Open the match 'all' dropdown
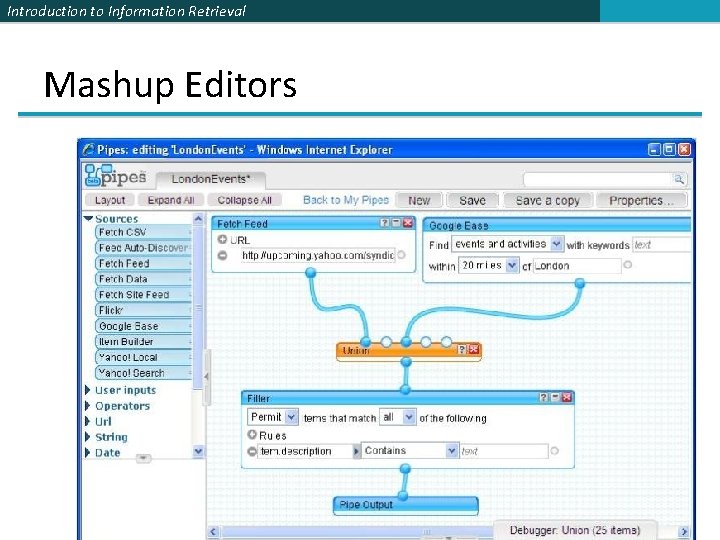Screen dimensions: 720x540 click(408, 417)
